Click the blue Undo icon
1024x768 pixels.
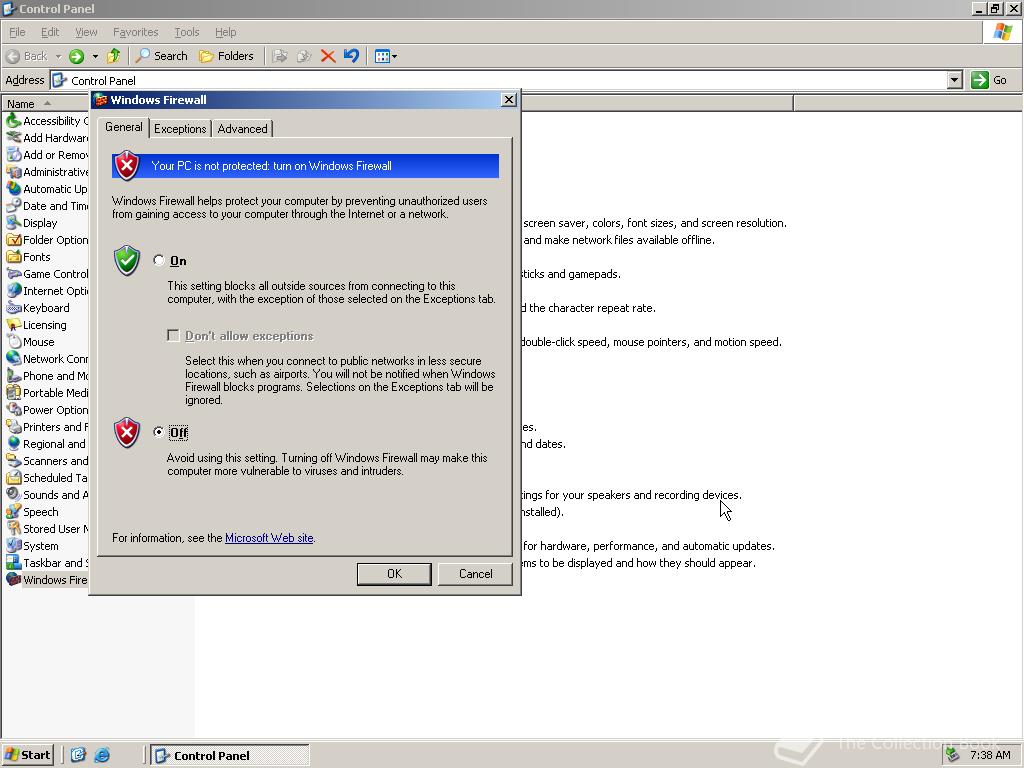pyautogui.click(x=351, y=56)
